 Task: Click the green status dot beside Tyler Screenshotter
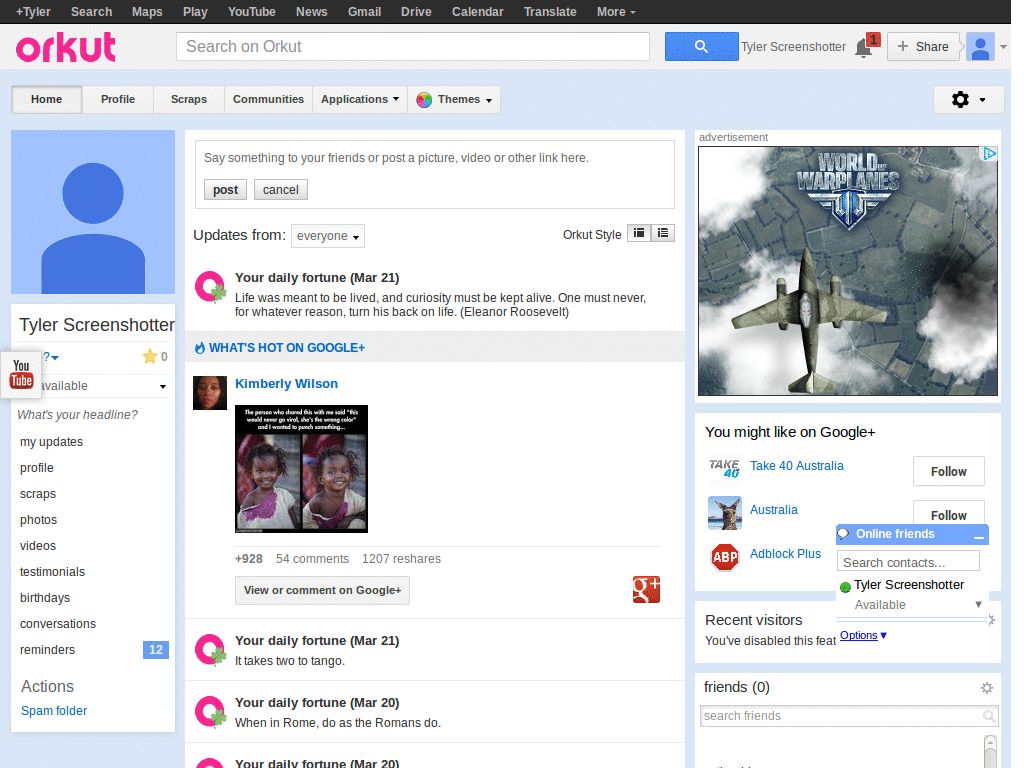(x=845, y=587)
